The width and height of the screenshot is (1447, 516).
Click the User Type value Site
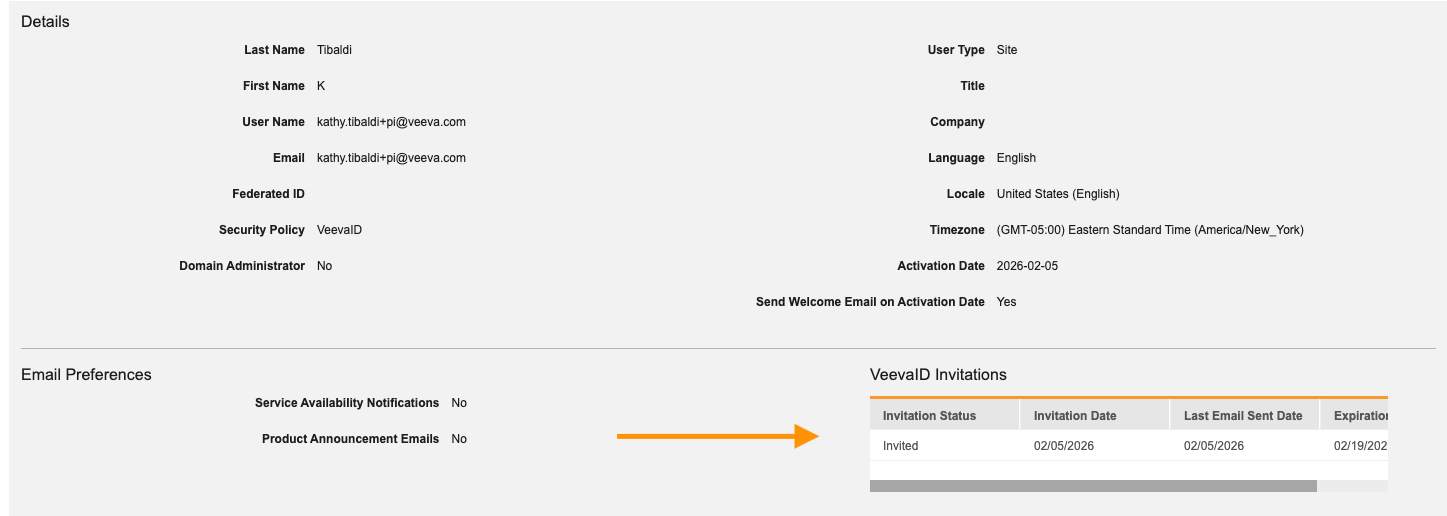pyautogui.click(x=1007, y=50)
